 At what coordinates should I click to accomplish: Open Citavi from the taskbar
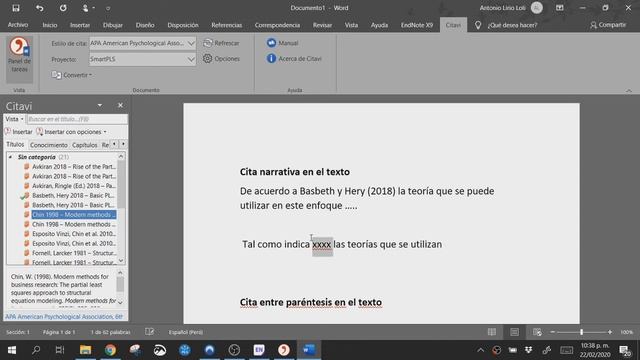(284, 350)
